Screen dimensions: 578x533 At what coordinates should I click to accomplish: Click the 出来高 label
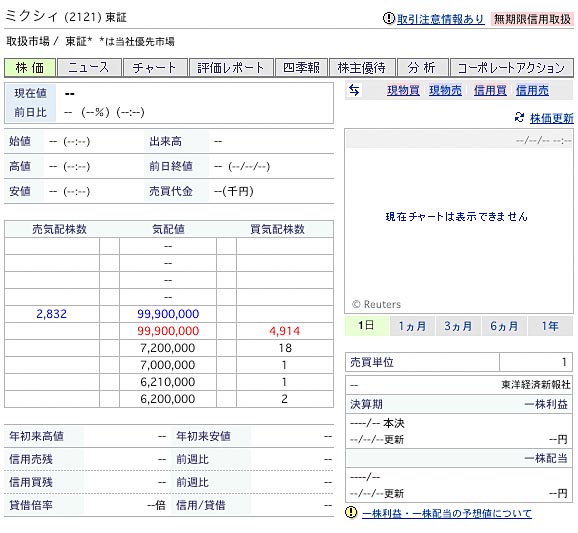point(166,141)
